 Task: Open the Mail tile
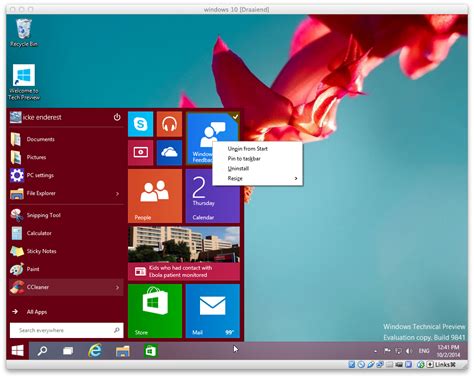[x=213, y=311]
